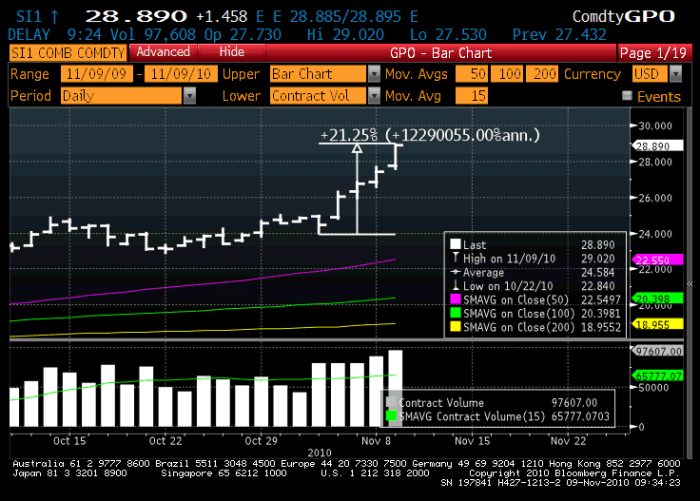Screen dimensions: 700x501
Task: Click the SMAVG on Close(50) value 22.5497
Action: pos(600,300)
